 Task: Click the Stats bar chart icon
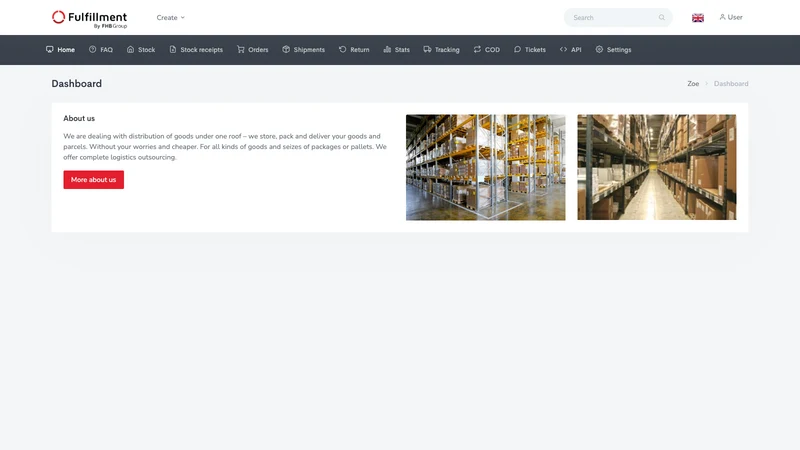click(x=387, y=49)
